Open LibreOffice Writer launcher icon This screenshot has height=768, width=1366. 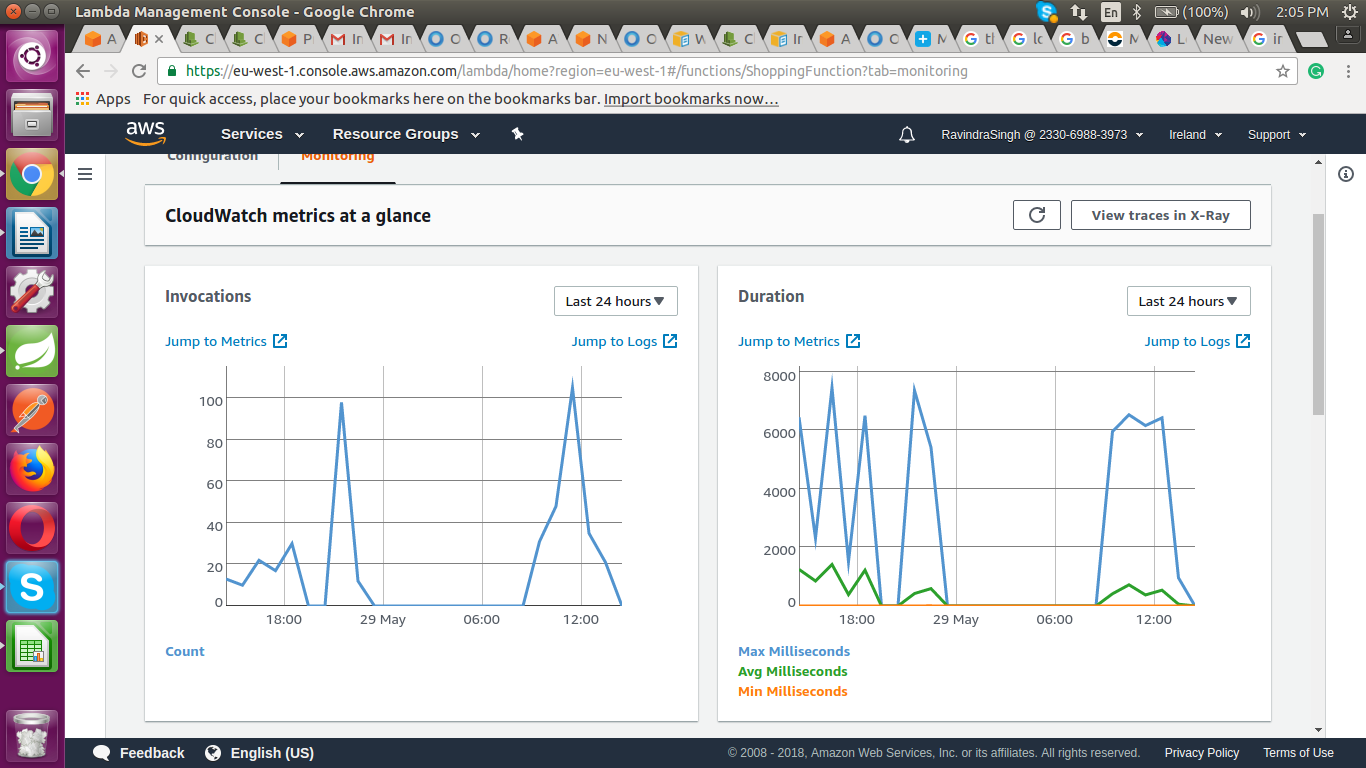[32, 233]
